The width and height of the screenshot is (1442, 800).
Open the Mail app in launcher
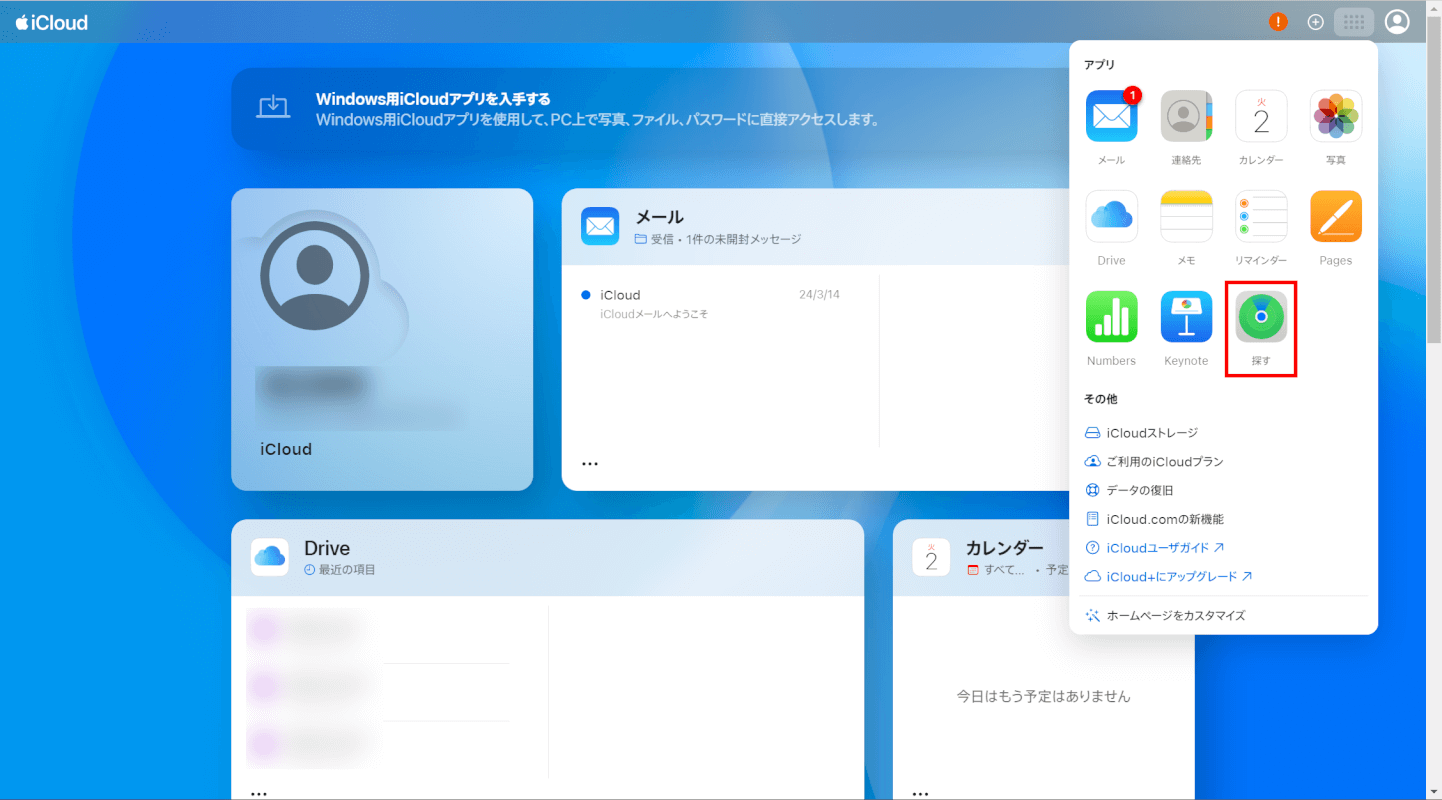pyautogui.click(x=1111, y=116)
